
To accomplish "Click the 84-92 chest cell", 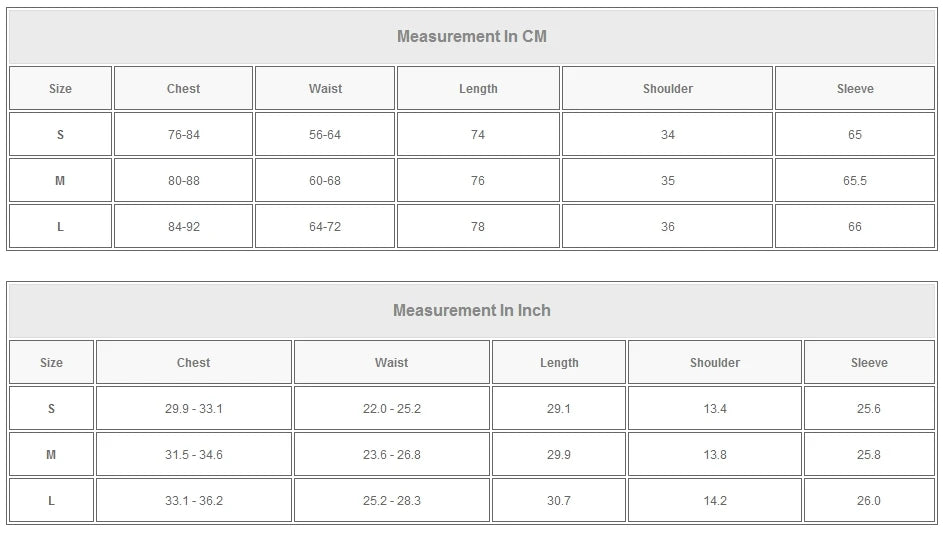I will pyautogui.click(x=183, y=227).
